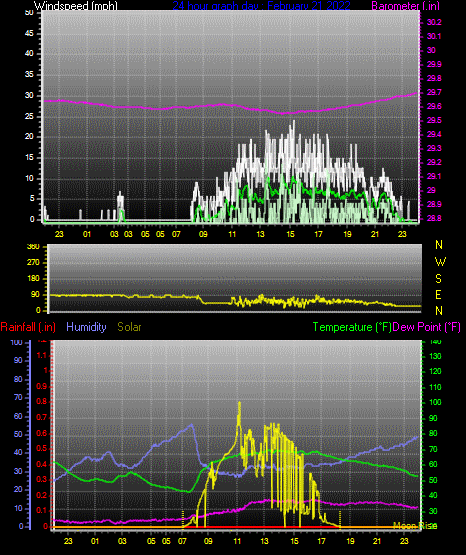Click the 0.3 value on the rainfall axis
466x555 pixels.
pyautogui.click(x=42, y=479)
